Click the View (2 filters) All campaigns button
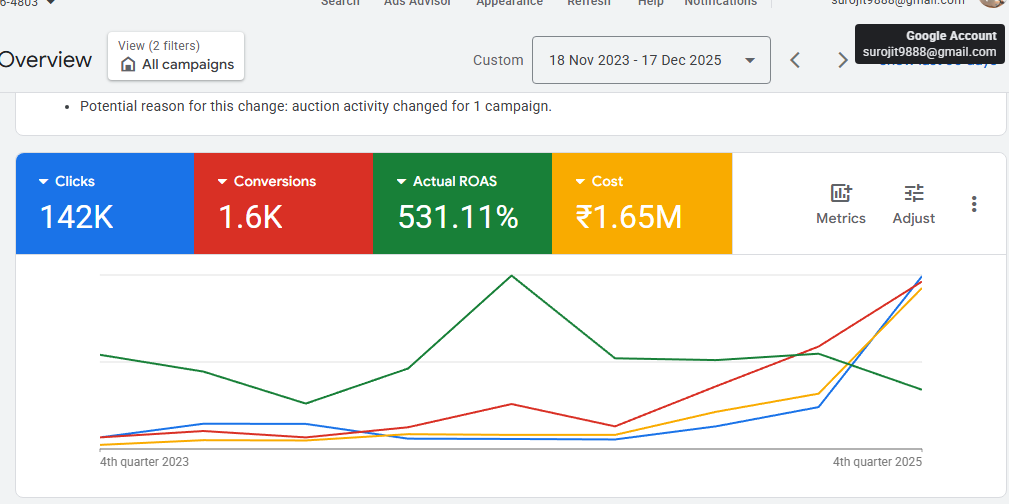Image resolution: width=1009 pixels, height=504 pixels. click(176, 56)
